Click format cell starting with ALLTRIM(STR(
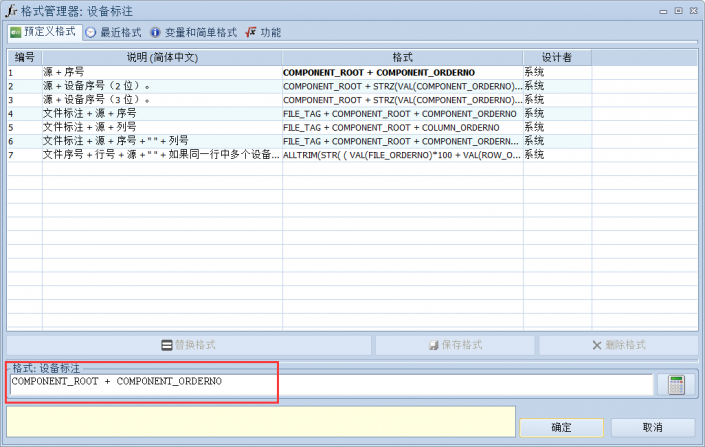Viewport: 705px width, 447px height. 402,155
